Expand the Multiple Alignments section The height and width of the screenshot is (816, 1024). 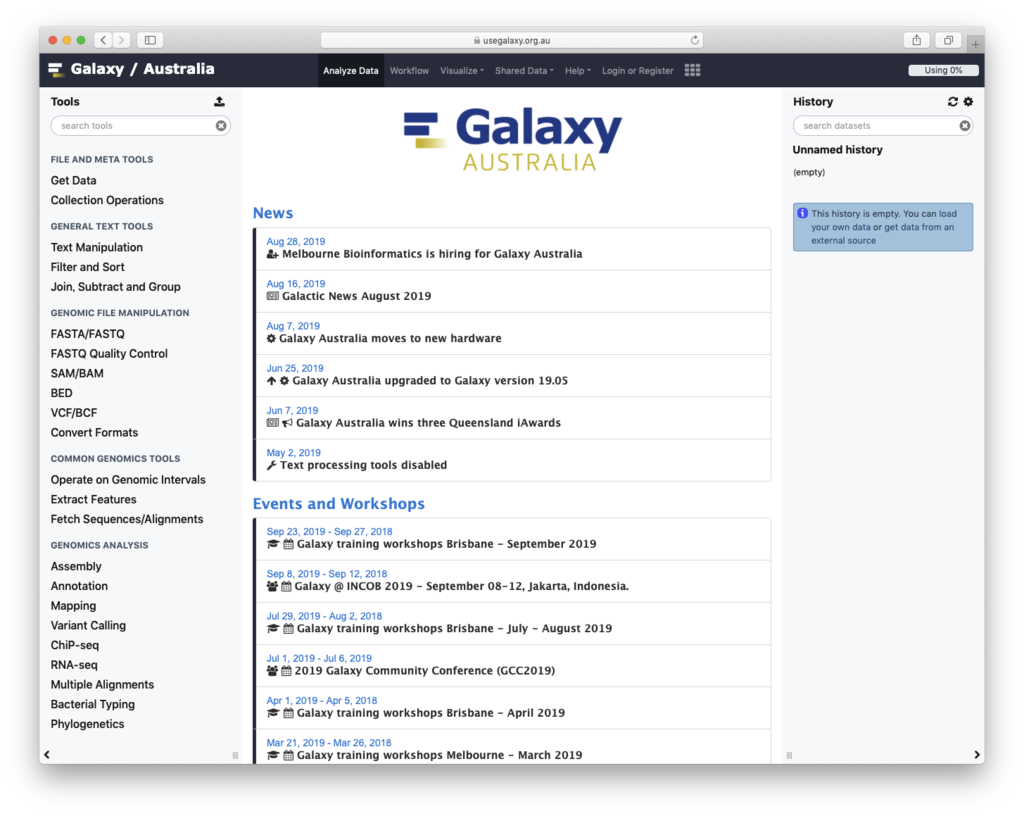103,684
